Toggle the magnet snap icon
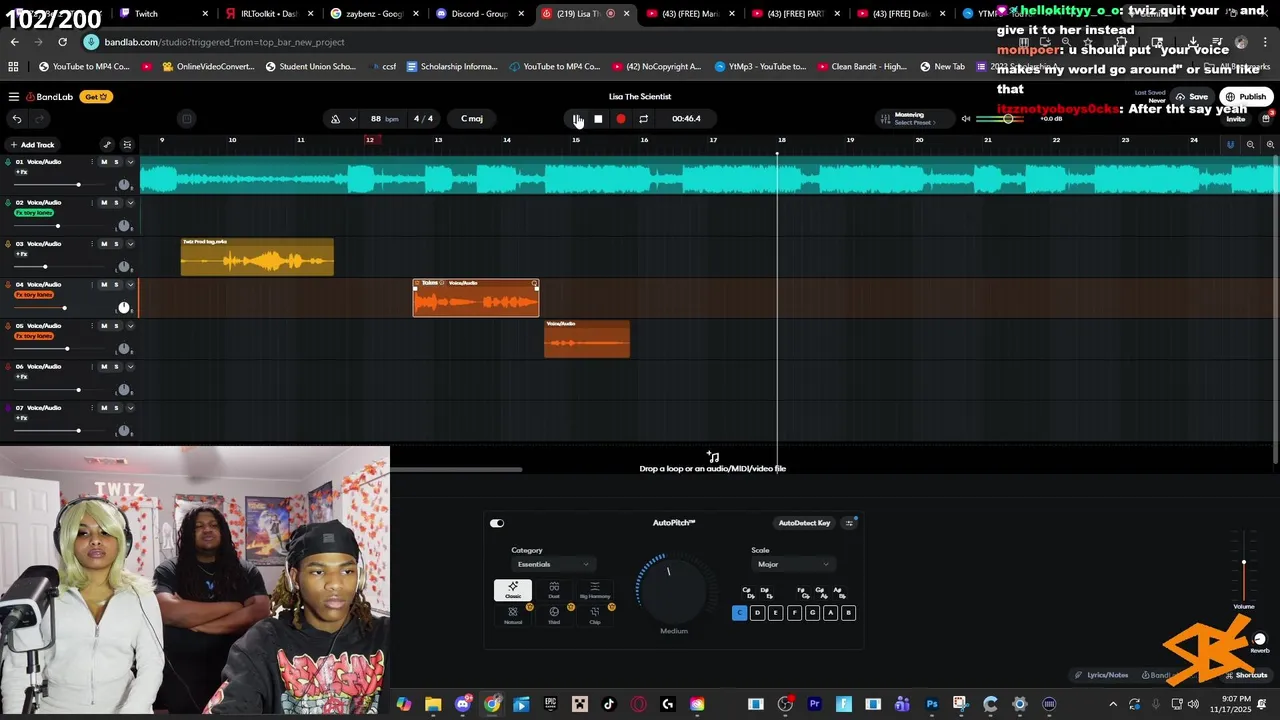Viewport: 1280px width, 720px height. tap(1230, 145)
